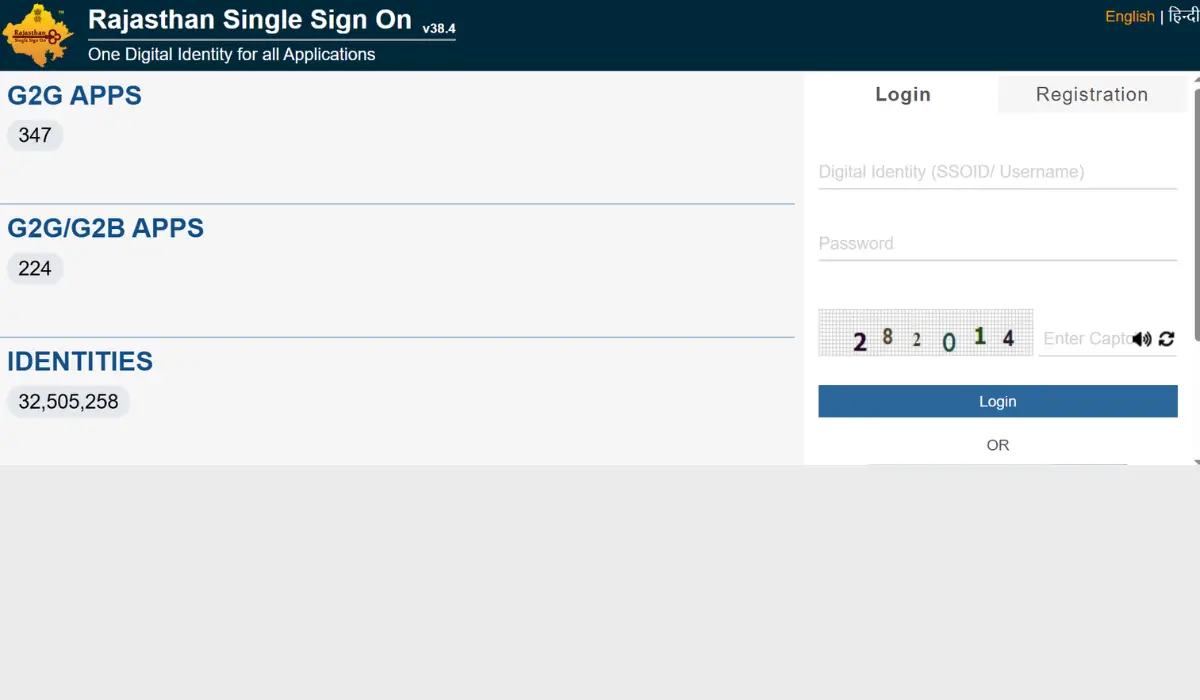This screenshot has height=700, width=1200.
Task: Click the Rajasthan SSO logo
Action: click(x=38, y=36)
